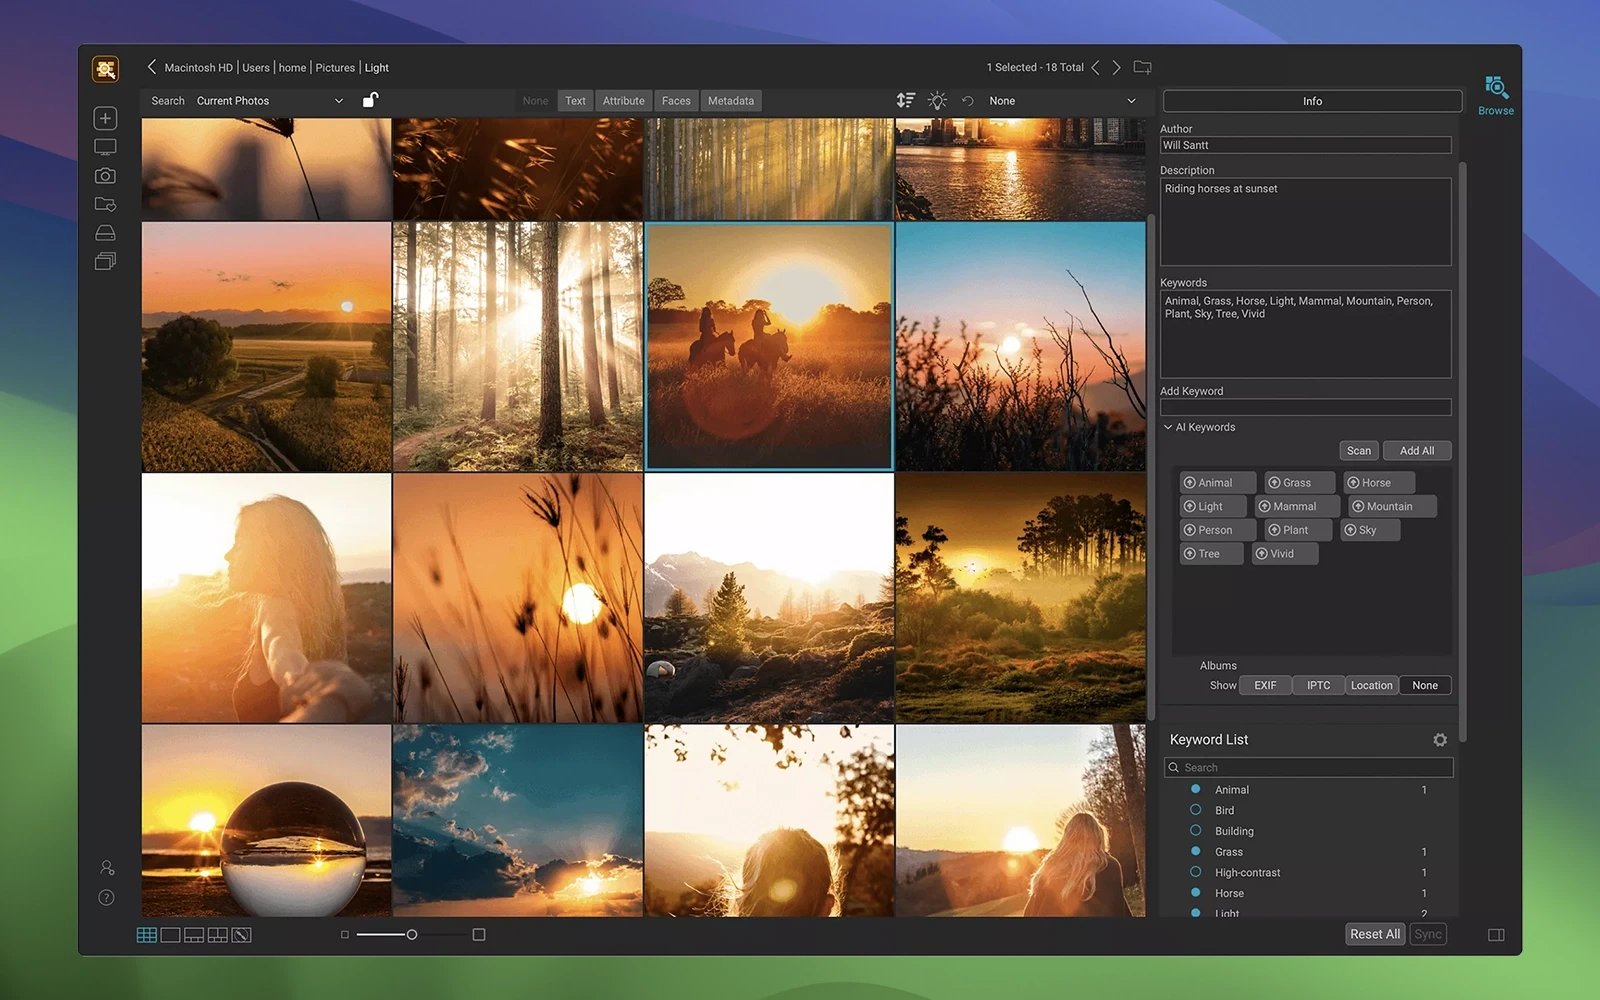Switch to the Metadata filter tab
This screenshot has height=1000, width=1600.
(x=730, y=101)
